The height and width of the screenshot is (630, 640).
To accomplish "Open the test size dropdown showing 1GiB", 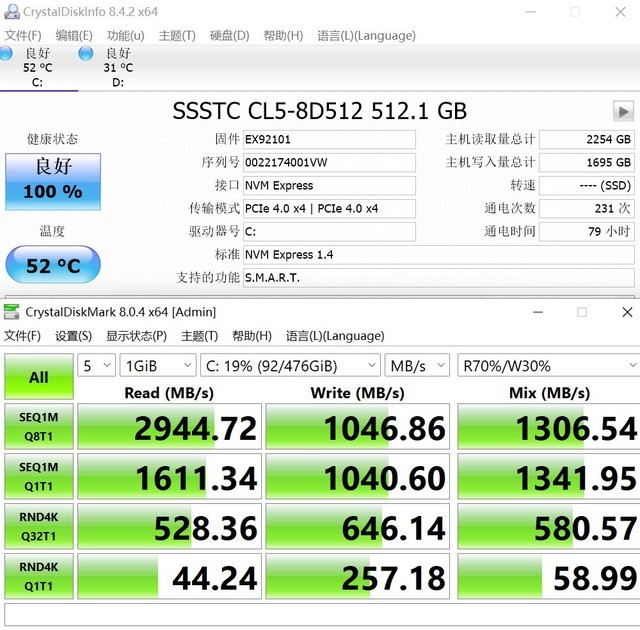I will pos(158,365).
